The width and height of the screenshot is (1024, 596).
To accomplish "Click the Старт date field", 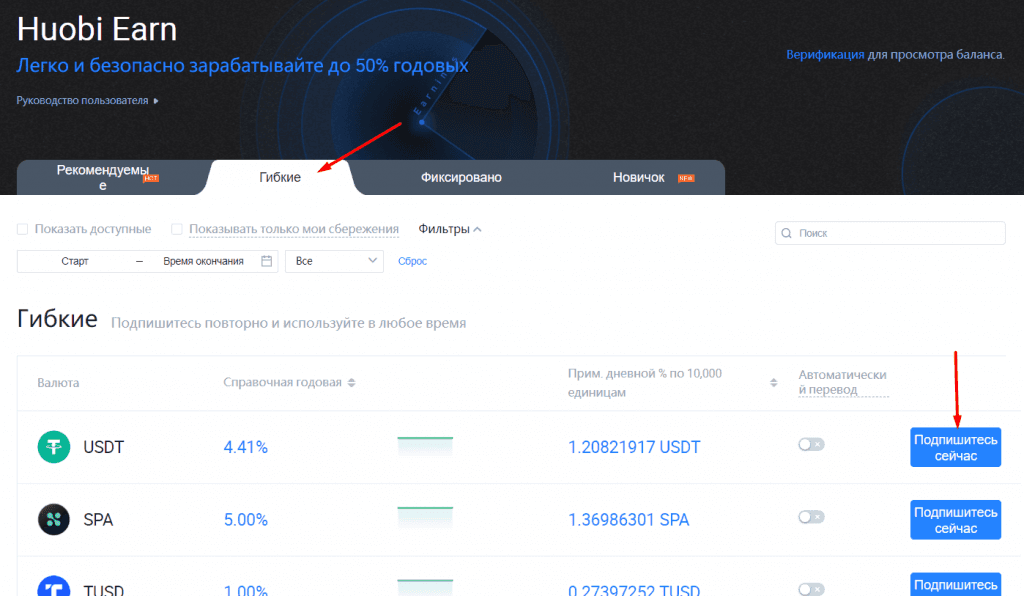I will coord(75,261).
